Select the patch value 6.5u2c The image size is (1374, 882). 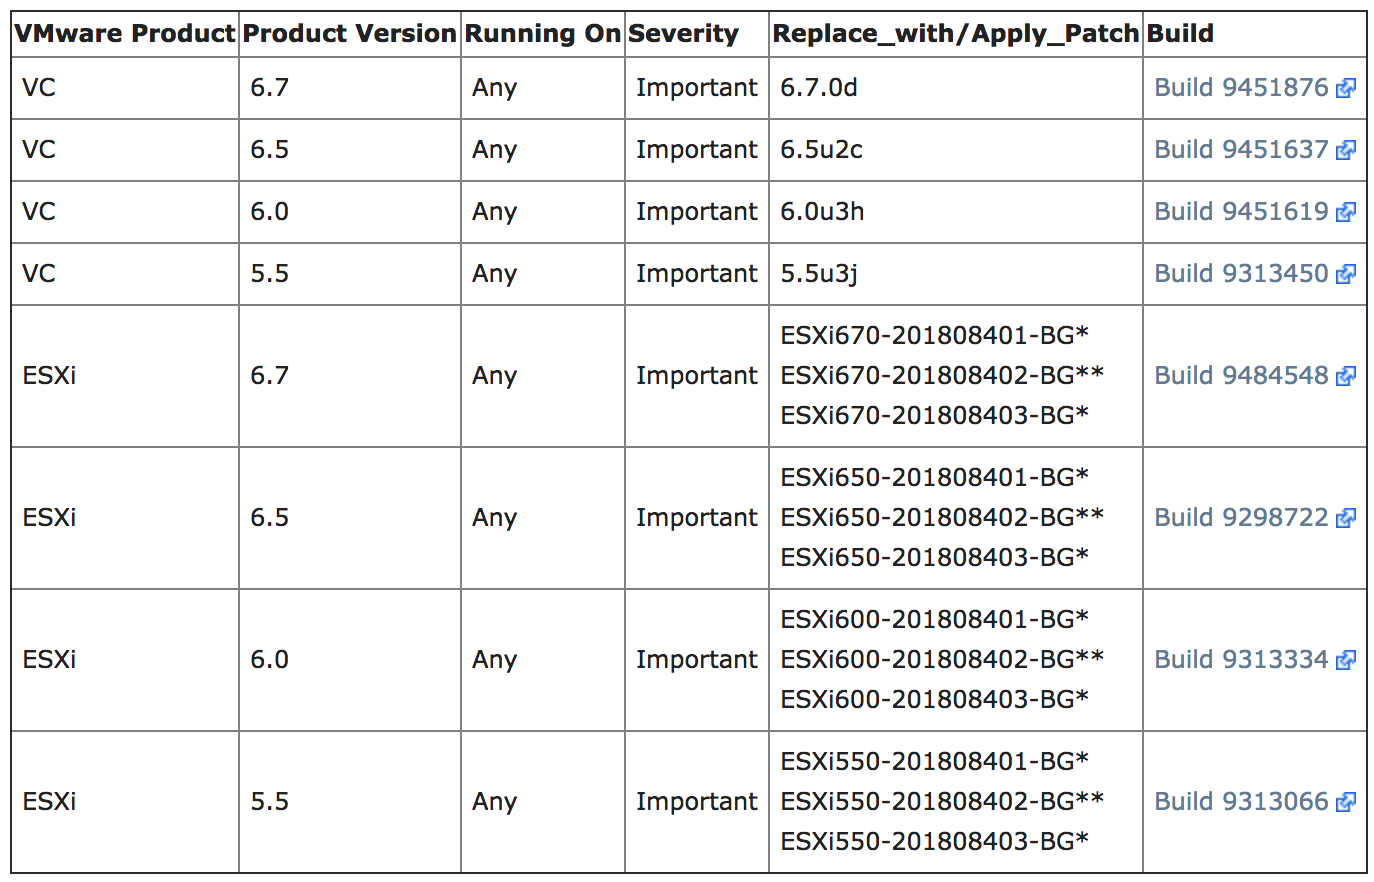point(822,150)
